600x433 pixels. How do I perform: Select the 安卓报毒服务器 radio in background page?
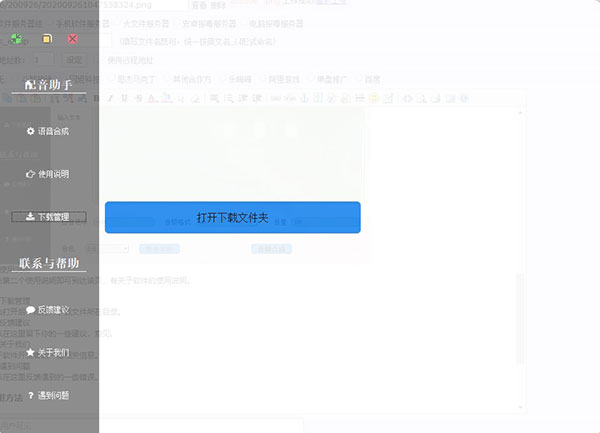click(x=176, y=24)
